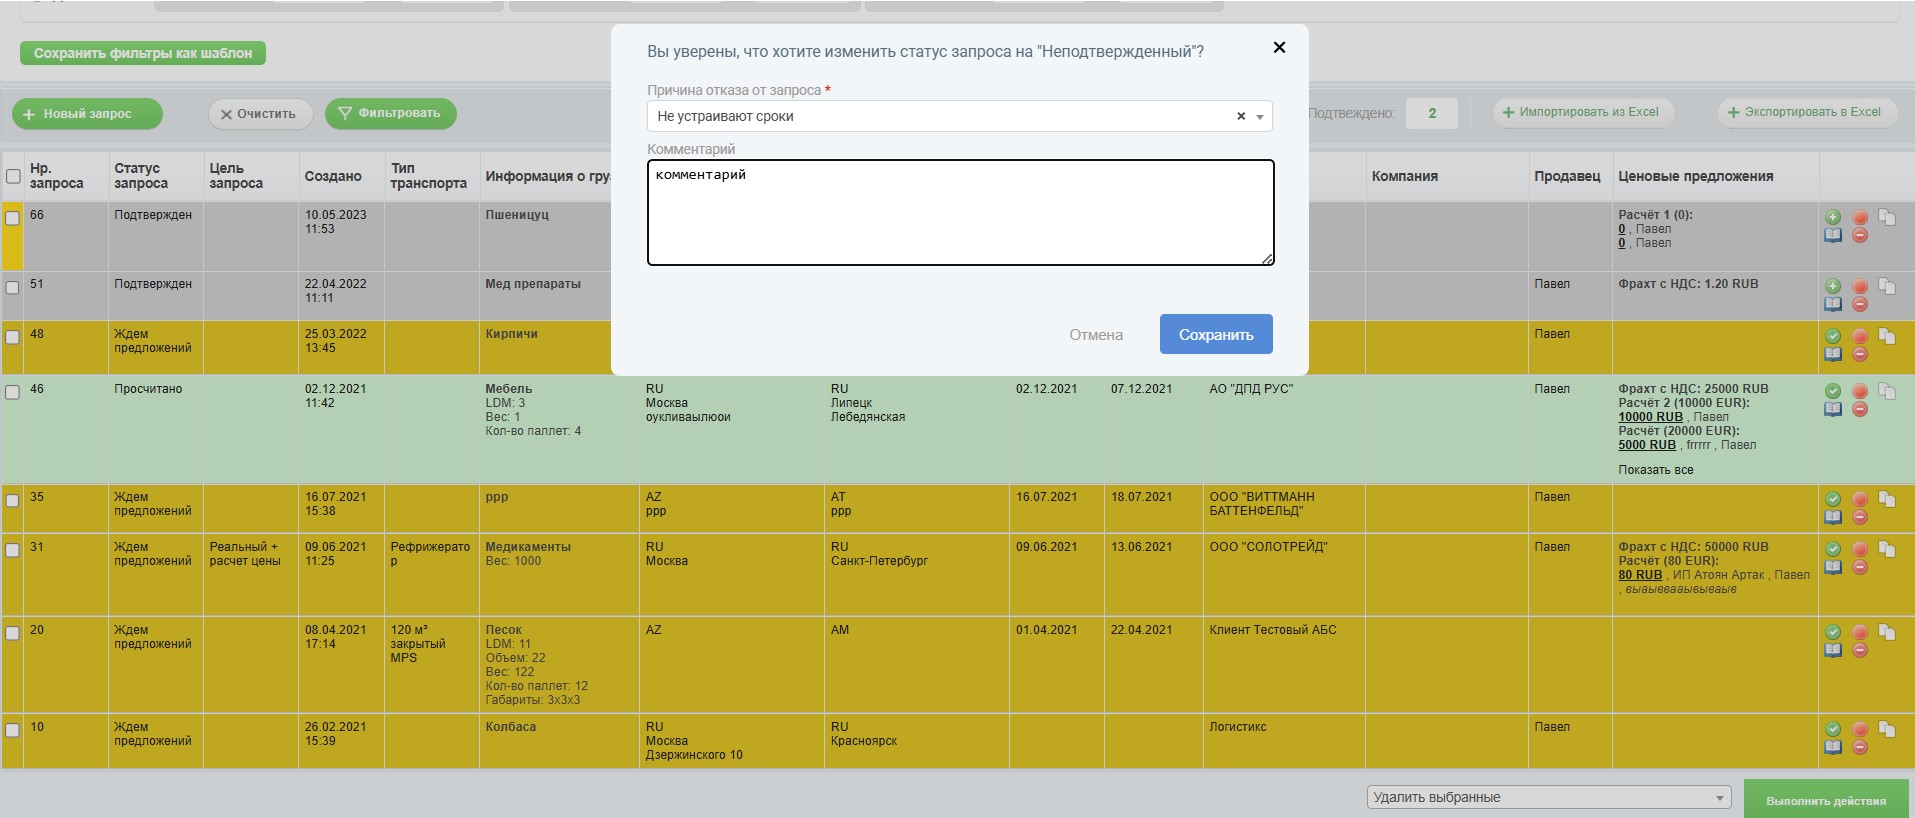Click the green checkmark icon in row 48
The image size is (1915, 818).
point(1833,336)
